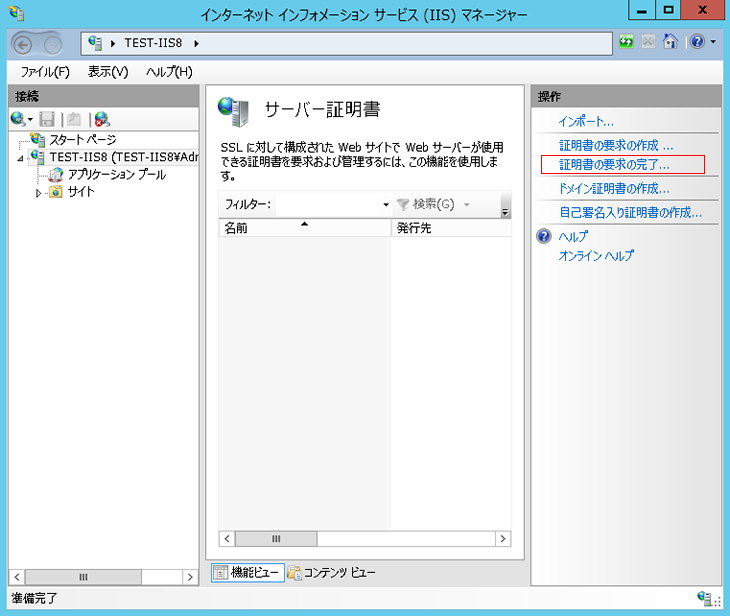
Task: Select the サイト folder node
Action: pyautogui.click(x=81, y=191)
